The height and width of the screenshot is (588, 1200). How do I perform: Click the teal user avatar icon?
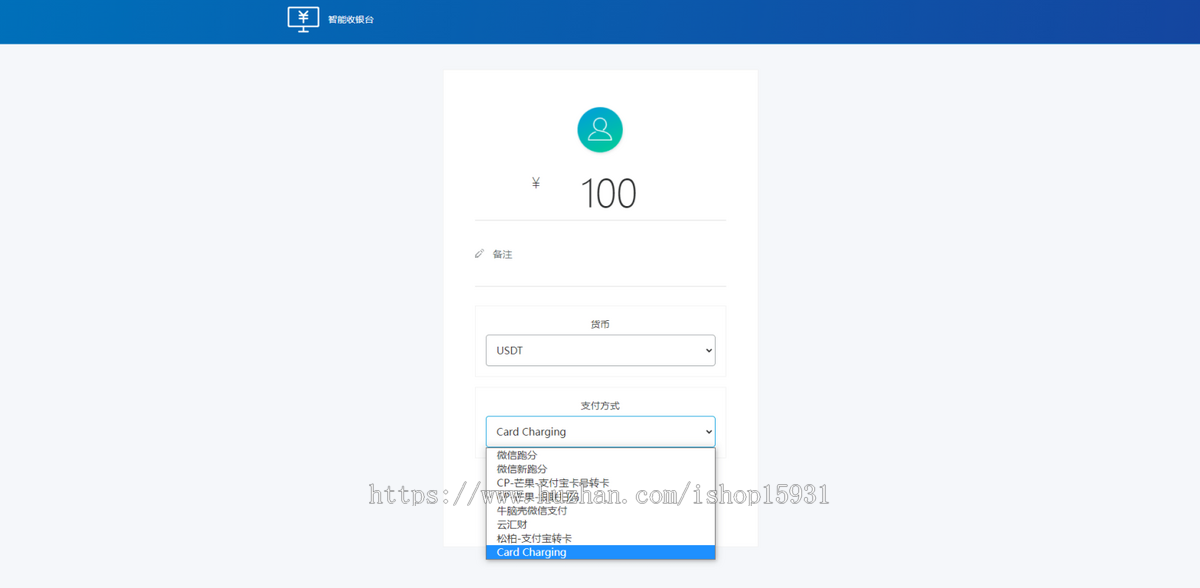[600, 130]
